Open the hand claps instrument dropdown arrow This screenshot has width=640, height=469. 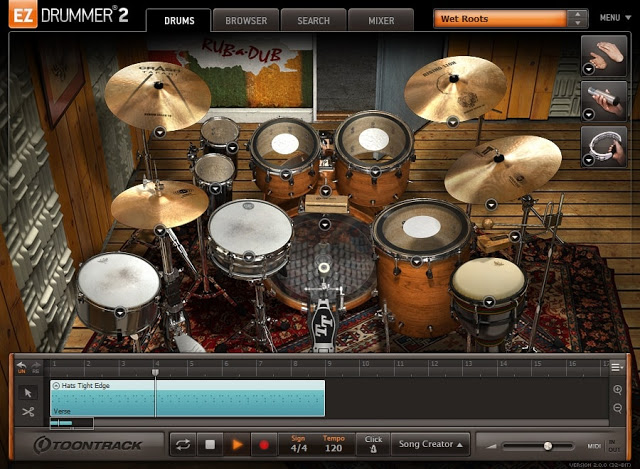click(x=589, y=69)
